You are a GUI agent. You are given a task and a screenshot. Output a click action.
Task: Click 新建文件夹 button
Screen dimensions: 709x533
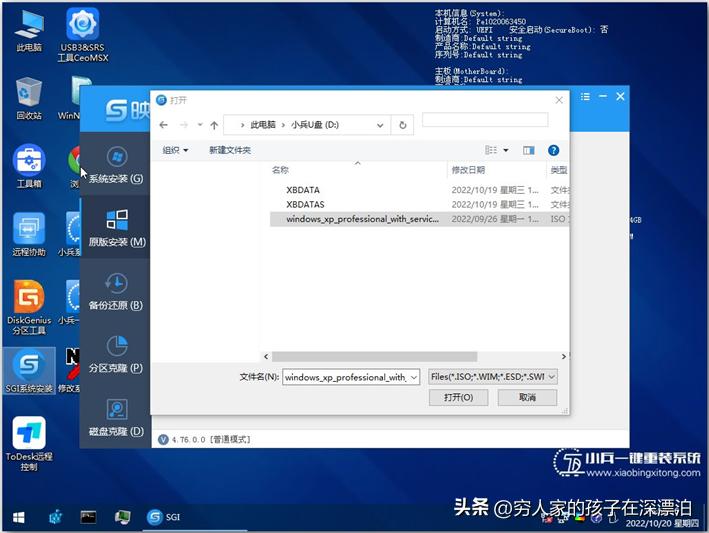coord(230,150)
